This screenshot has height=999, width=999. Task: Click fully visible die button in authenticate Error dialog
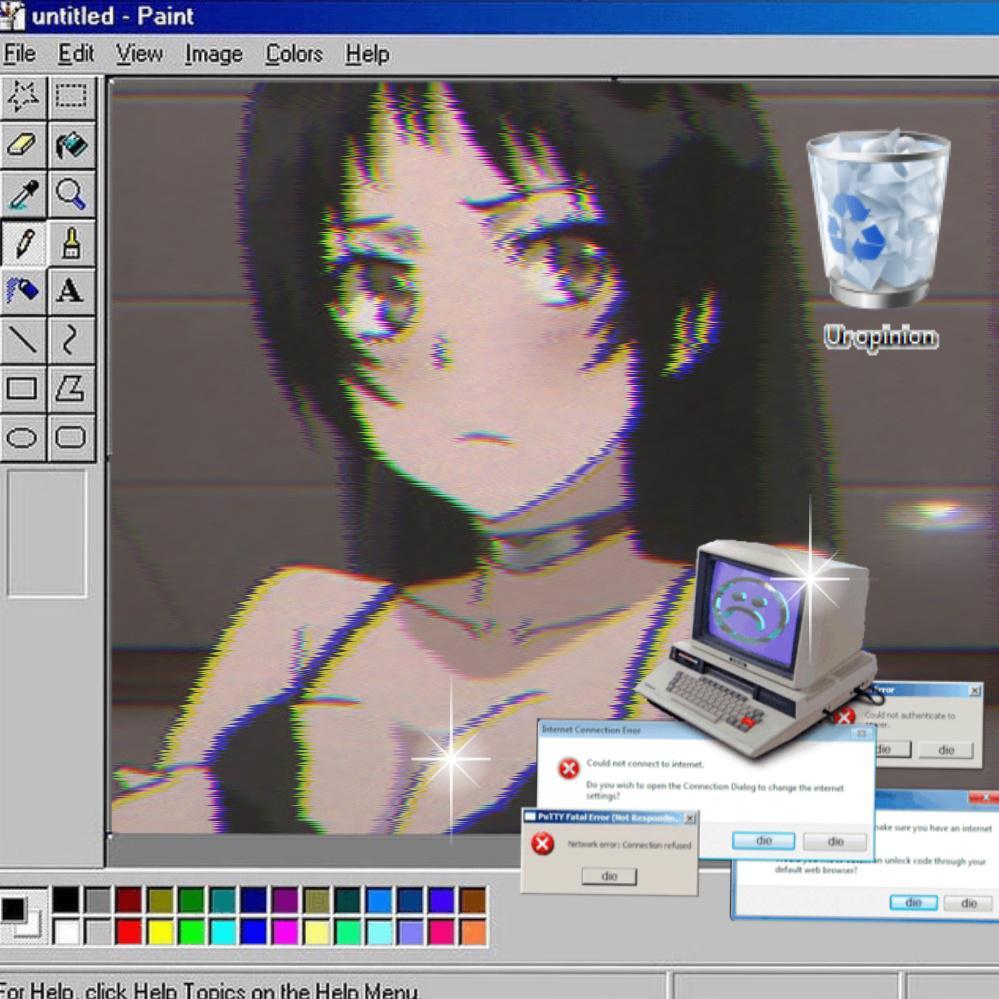pyautogui.click(x=946, y=750)
